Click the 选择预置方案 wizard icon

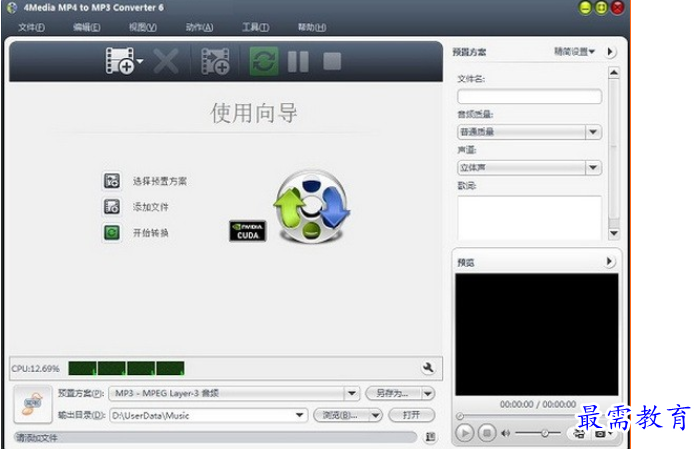pos(112,181)
